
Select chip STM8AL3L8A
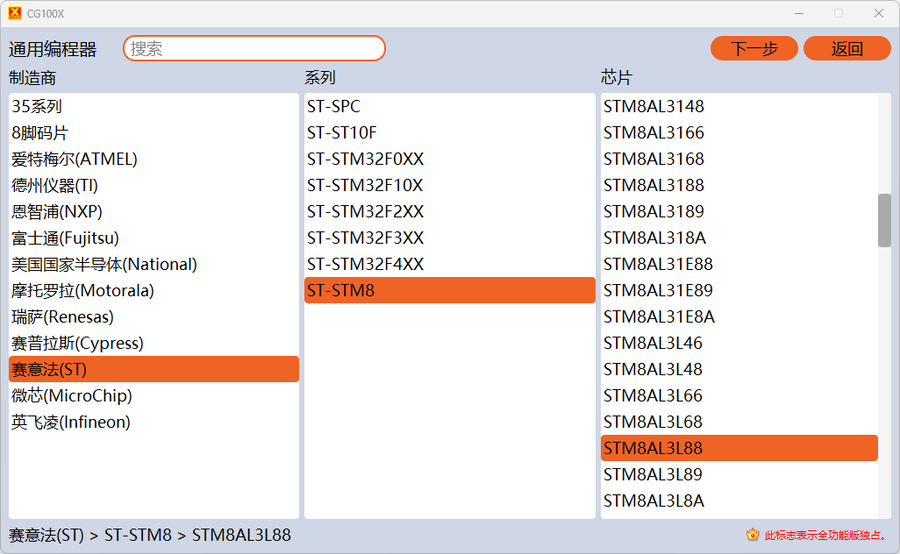(654, 501)
